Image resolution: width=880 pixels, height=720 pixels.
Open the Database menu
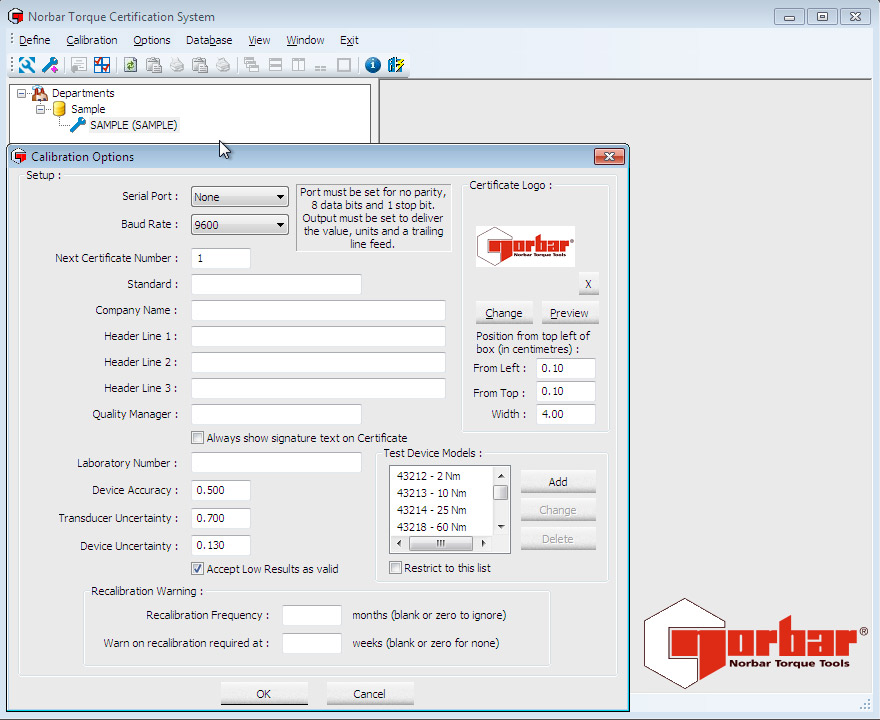[x=209, y=40]
